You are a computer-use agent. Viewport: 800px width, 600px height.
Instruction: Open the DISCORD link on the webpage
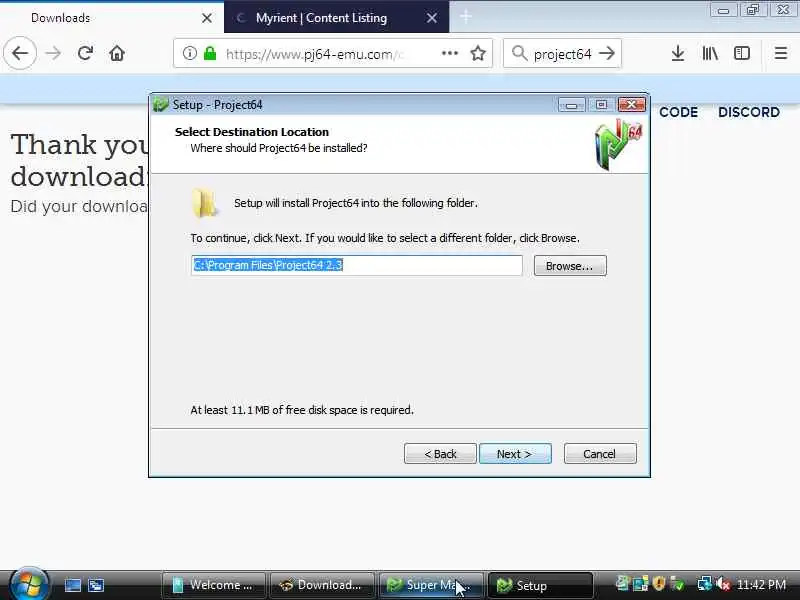pyautogui.click(x=748, y=112)
